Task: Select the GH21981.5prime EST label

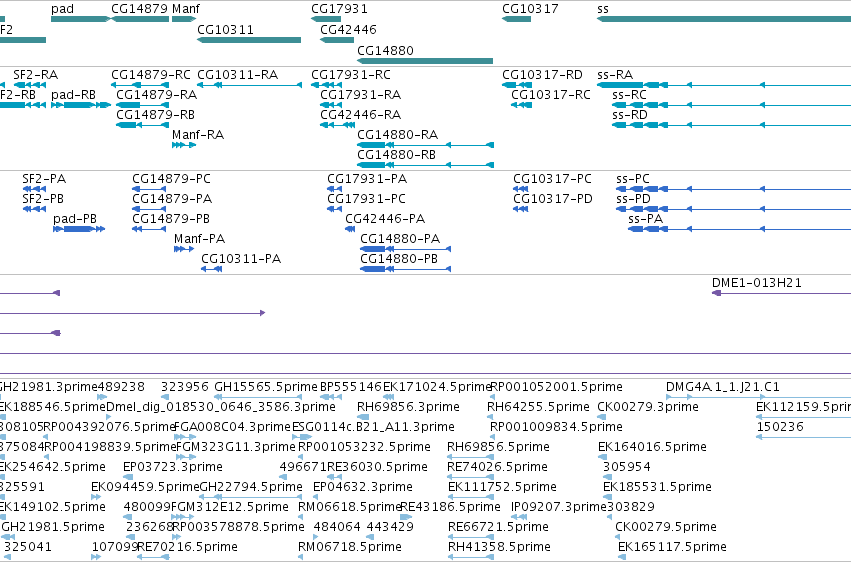Action: click(x=53, y=528)
